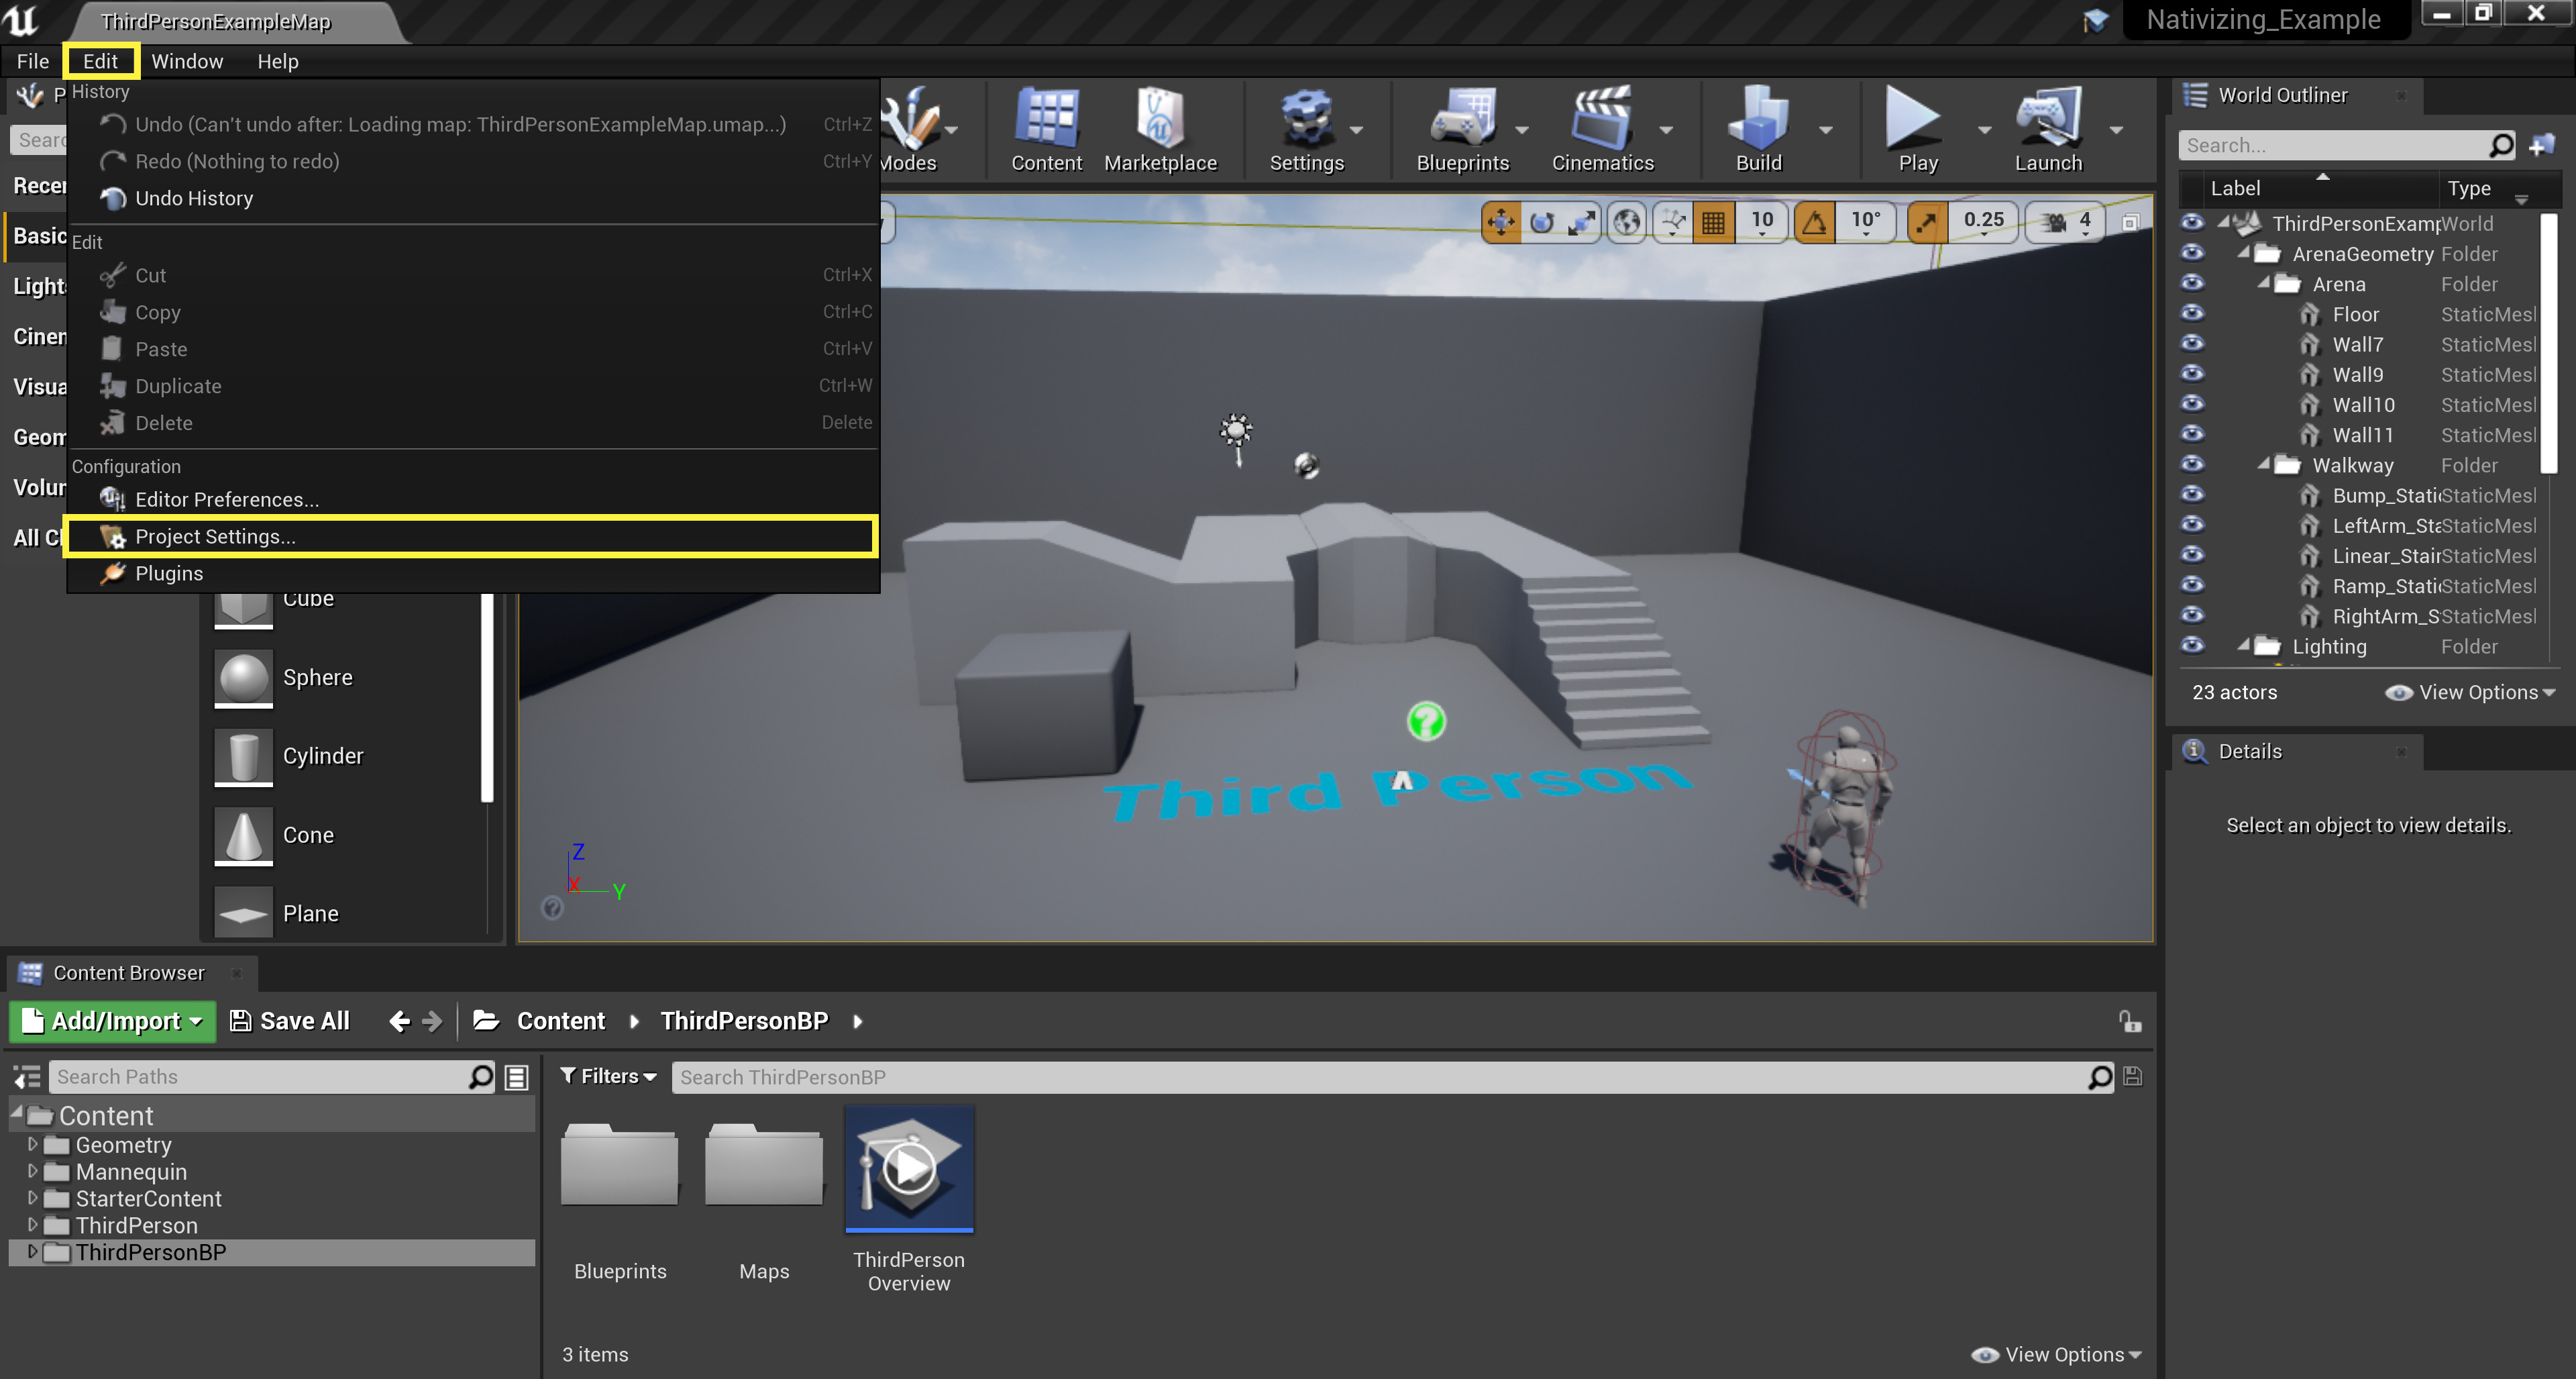Screen dimensions: 2576x1379
Task: Toggle visibility of Wall10 actor
Action: pos(2191,404)
